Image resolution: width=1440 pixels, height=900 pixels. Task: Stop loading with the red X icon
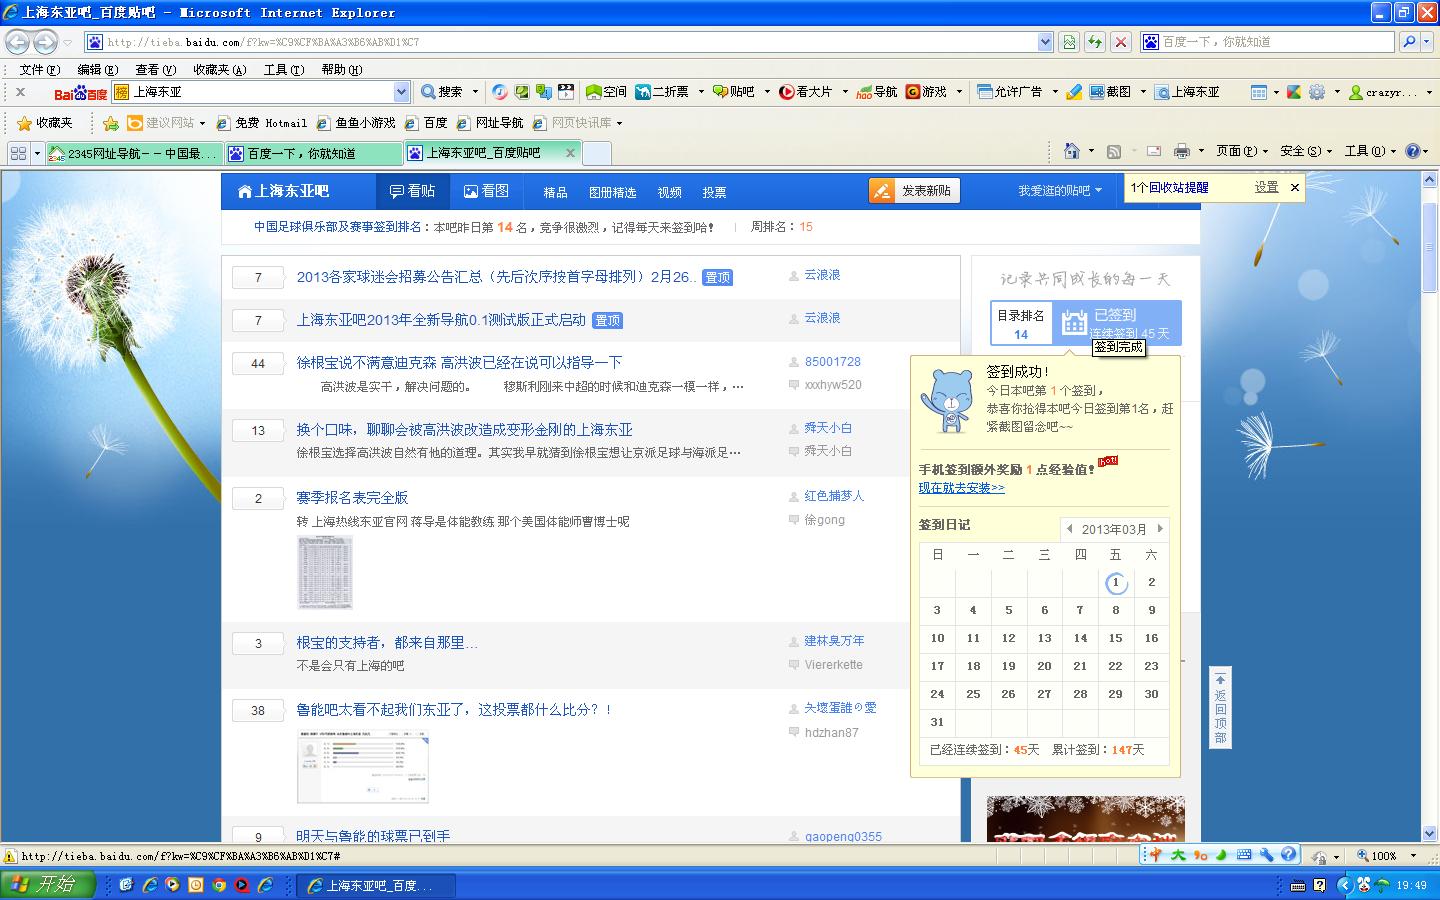pyautogui.click(x=1121, y=42)
